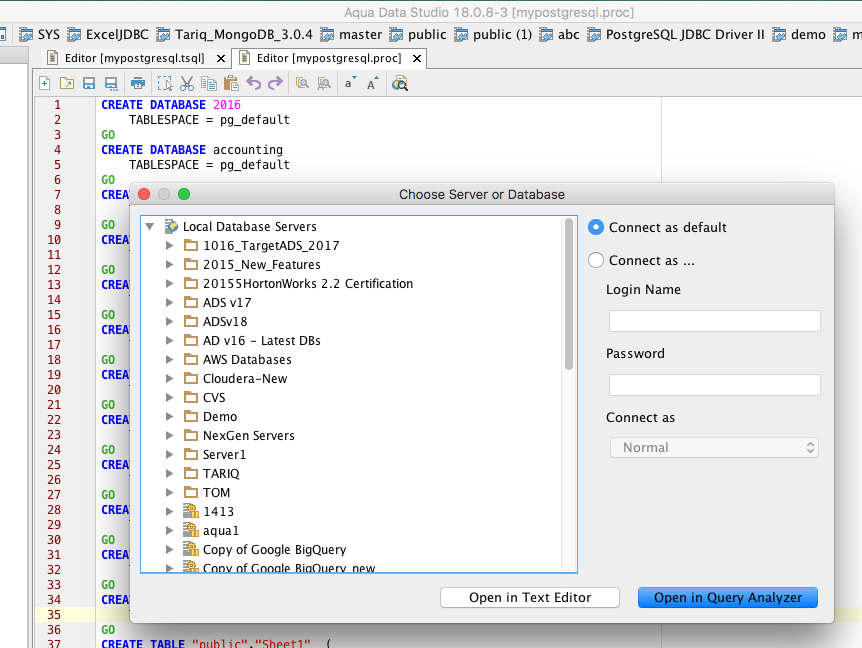Click the Login Name input field

(714, 321)
